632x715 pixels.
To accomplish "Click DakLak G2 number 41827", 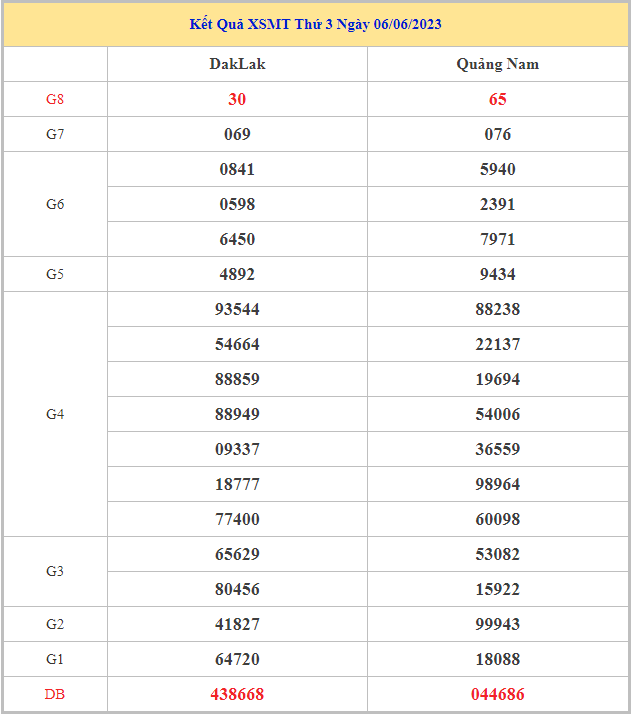I will point(237,624).
